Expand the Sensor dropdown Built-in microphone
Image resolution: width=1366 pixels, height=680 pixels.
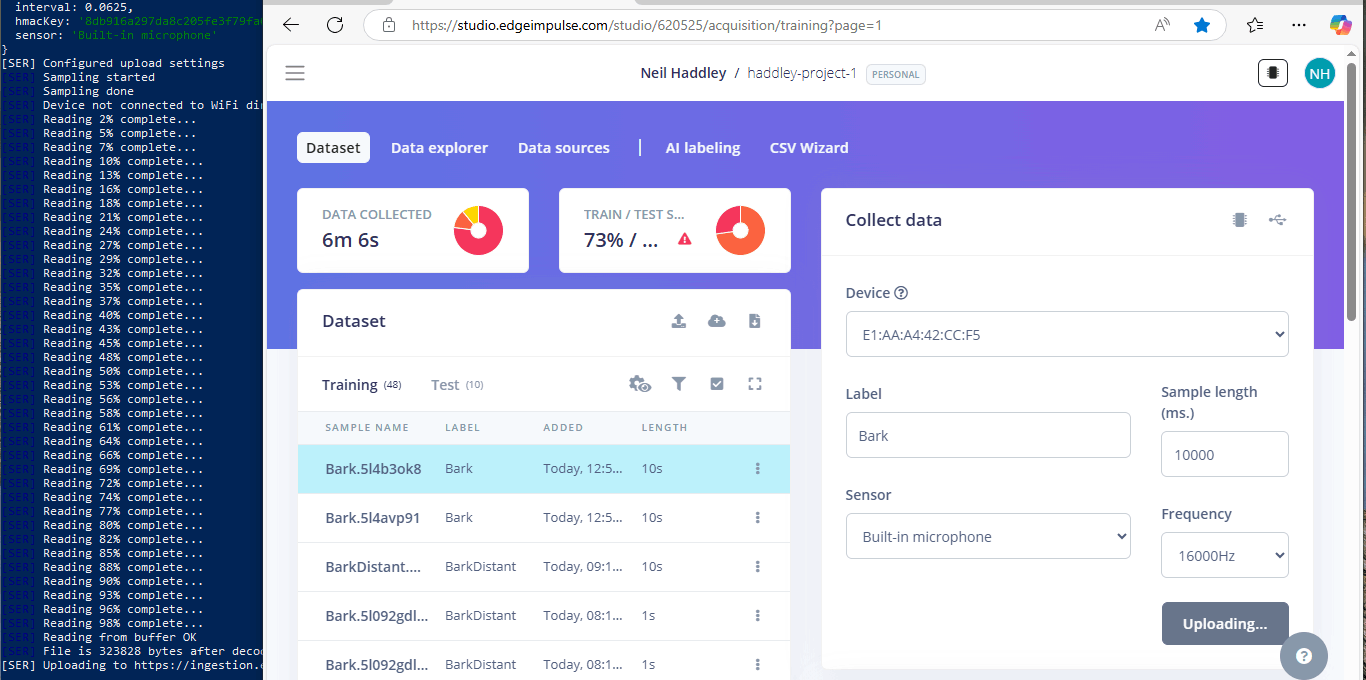988,536
